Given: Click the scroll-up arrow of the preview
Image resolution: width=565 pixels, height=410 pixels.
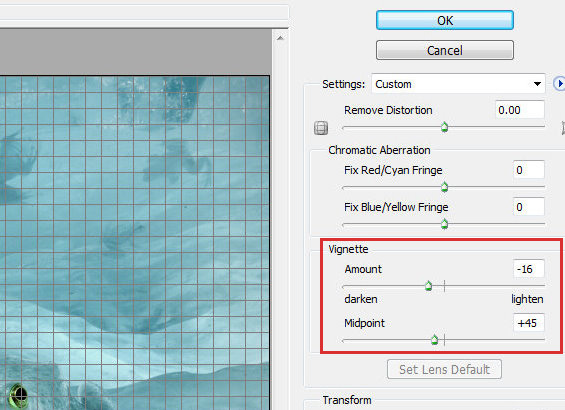Looking at the screenshot, I should click(280, 38).
